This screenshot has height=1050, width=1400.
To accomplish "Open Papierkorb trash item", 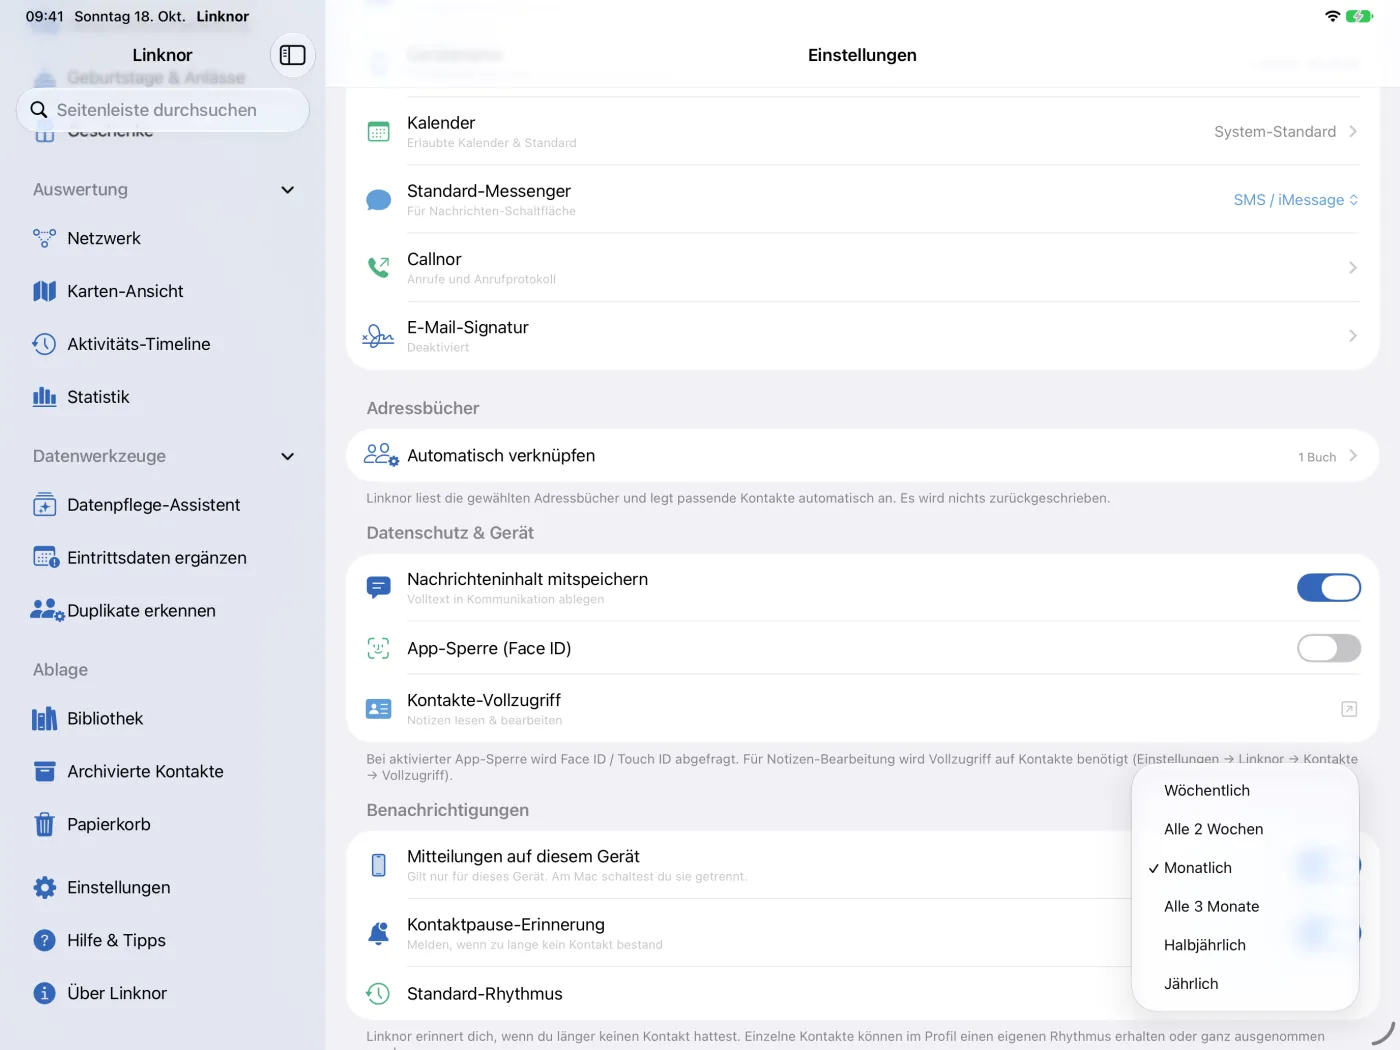I will 162,824.
